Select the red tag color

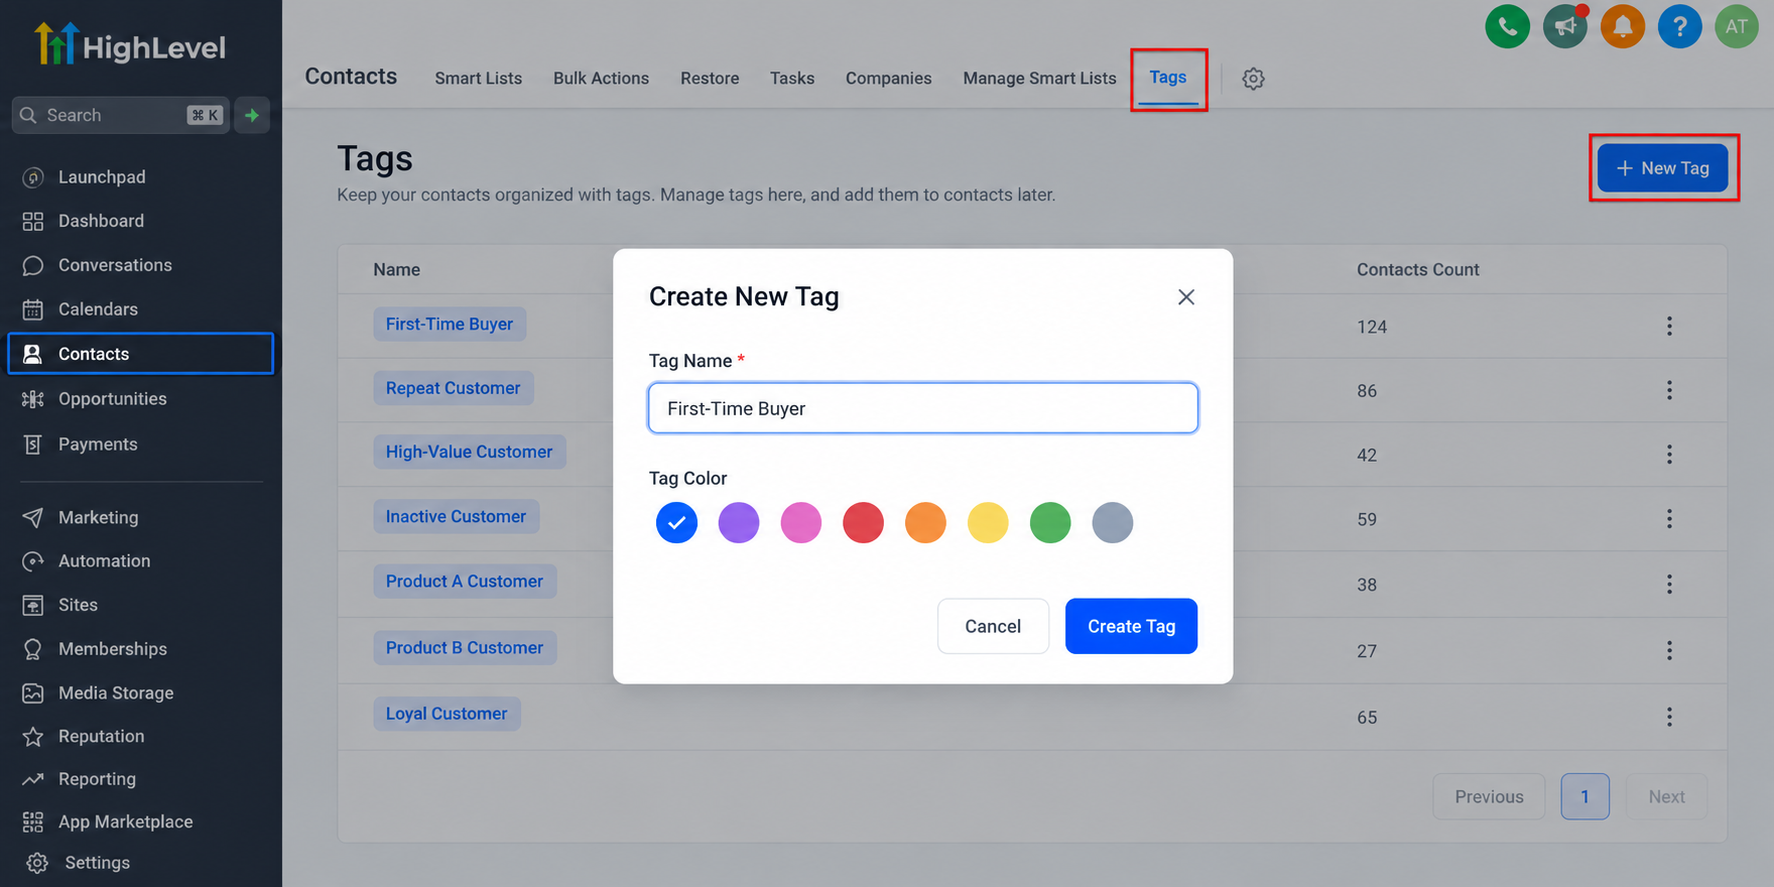pos(863,522)
